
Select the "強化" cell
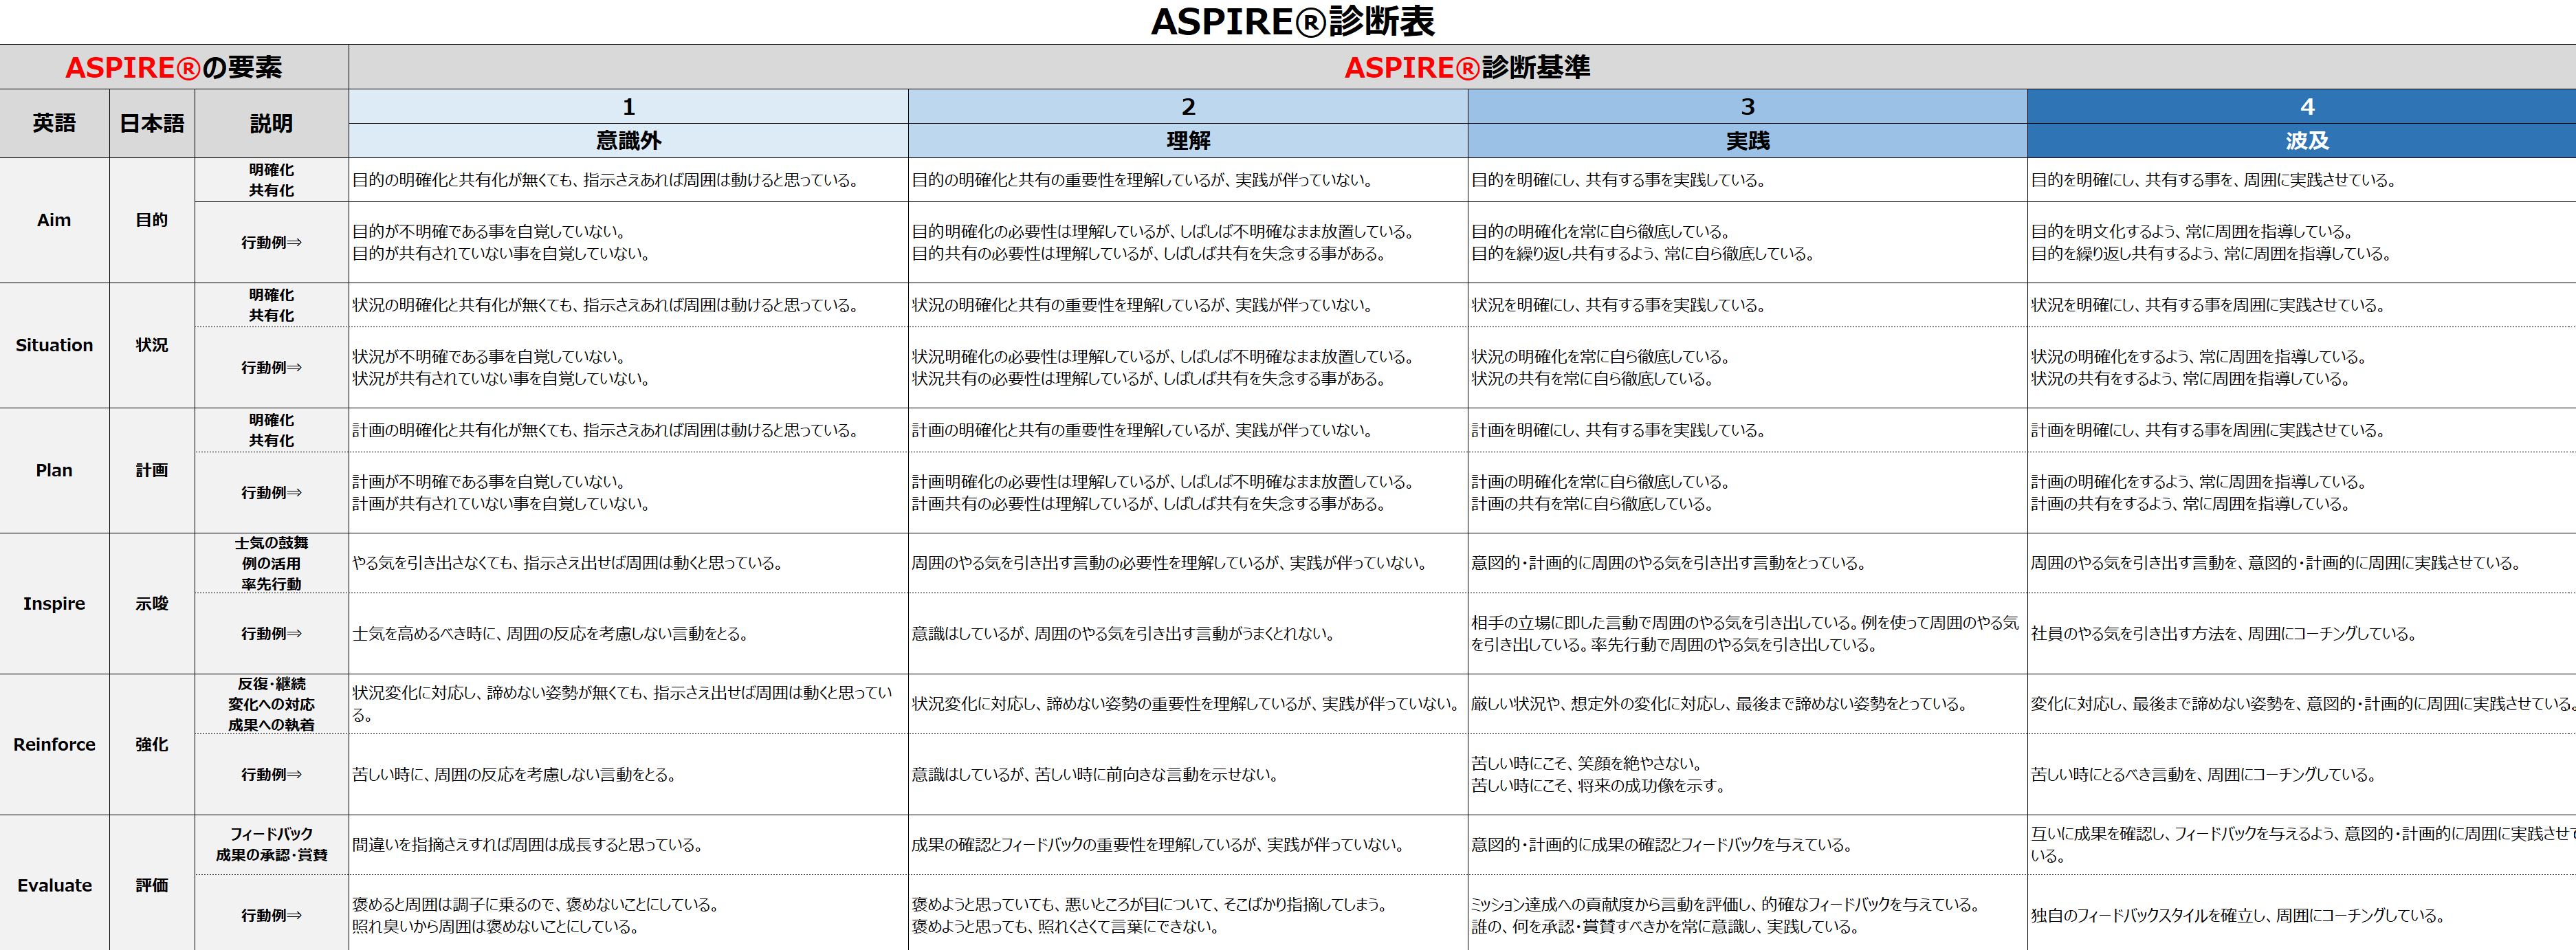coord(152,744)
